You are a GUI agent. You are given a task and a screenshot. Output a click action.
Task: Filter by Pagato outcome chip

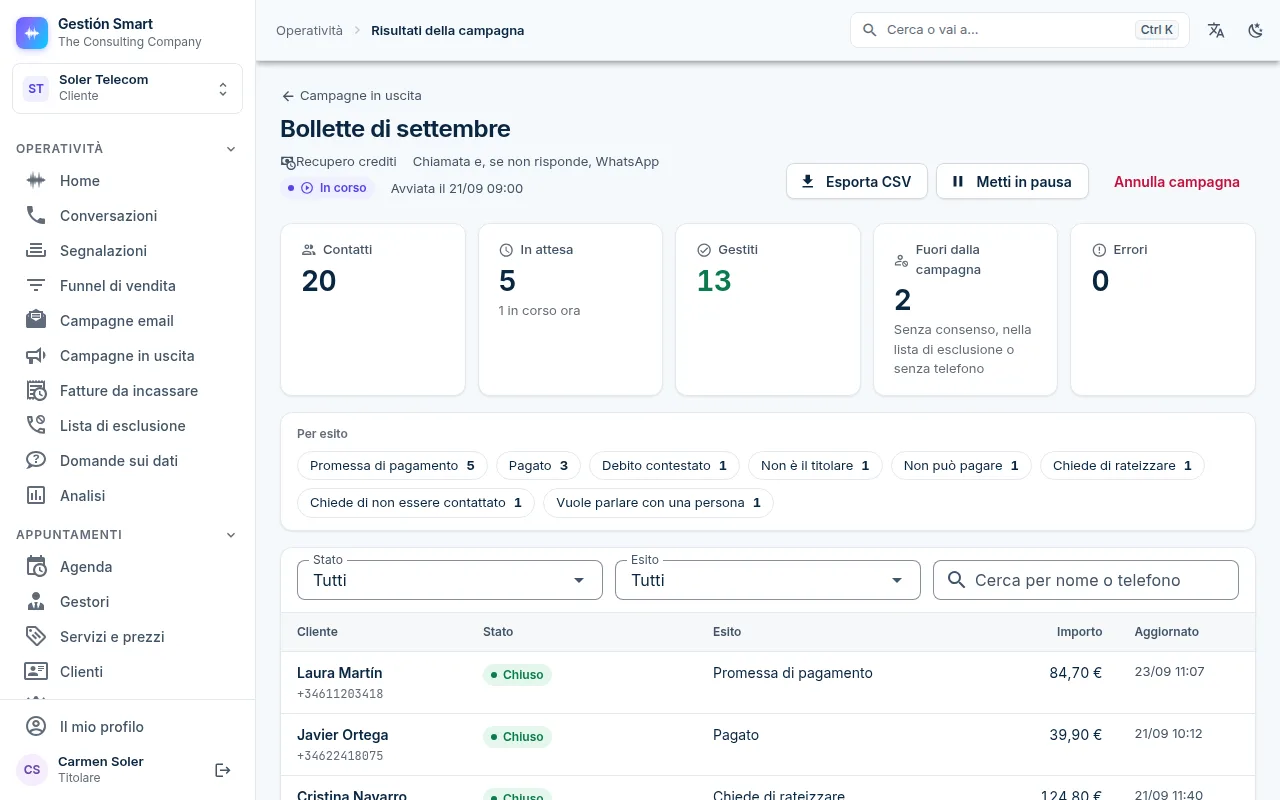(x=538, y=466)
